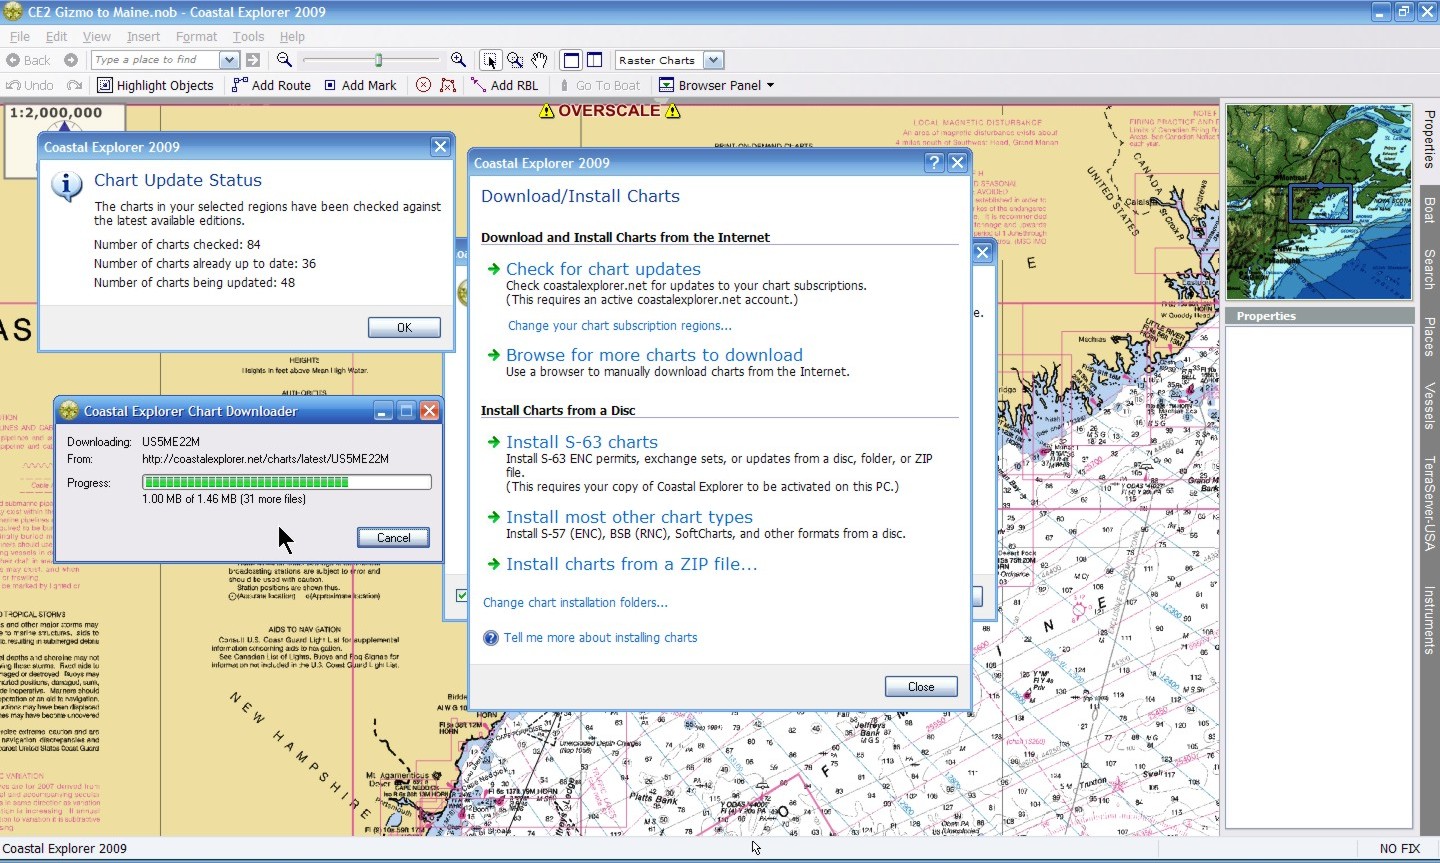Adjust the zoom level slider handle
The image size is (1440, 863).
[x=378, y=60]
